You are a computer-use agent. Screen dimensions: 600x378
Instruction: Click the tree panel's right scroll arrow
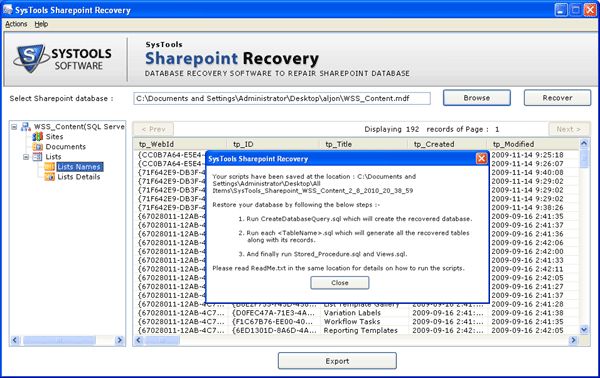tap(119, 340)
